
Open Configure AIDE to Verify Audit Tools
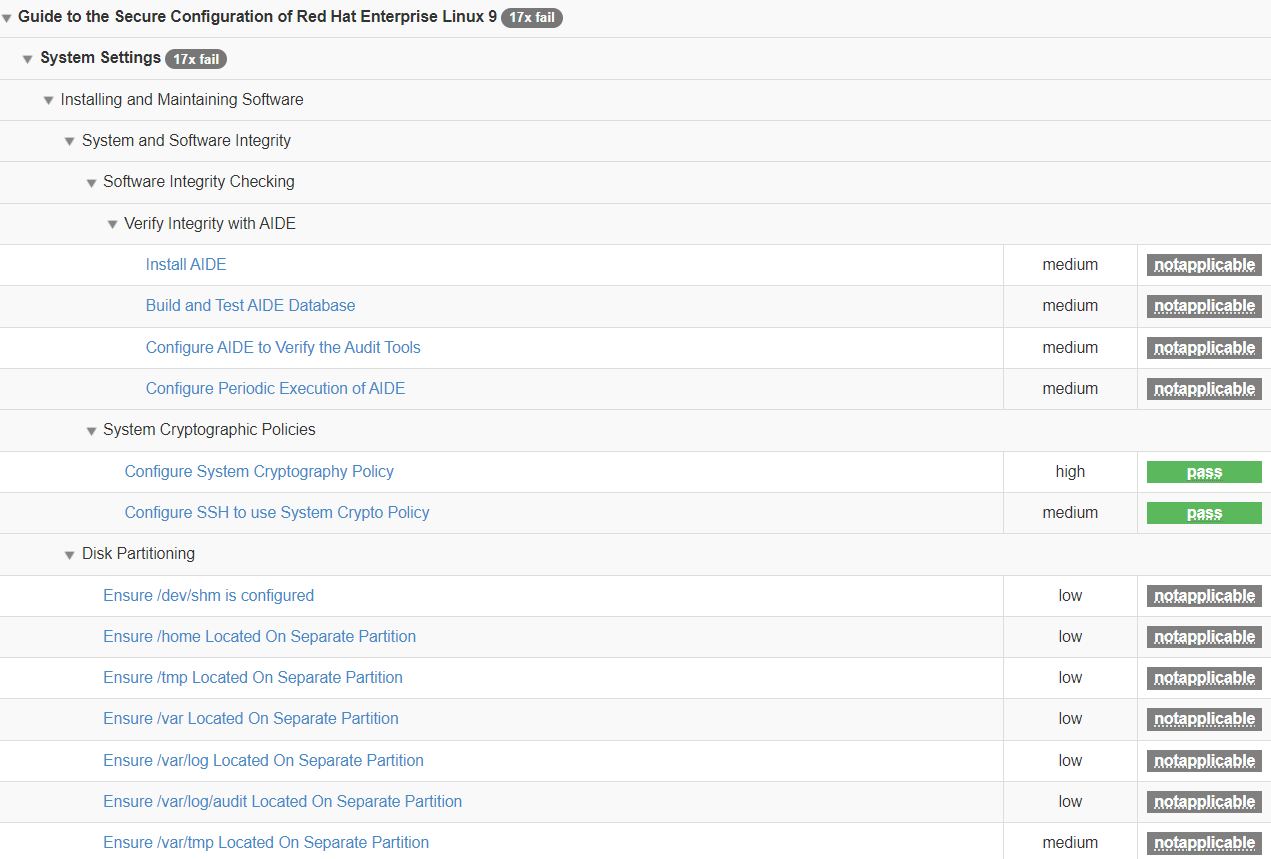tap(283, 348)
